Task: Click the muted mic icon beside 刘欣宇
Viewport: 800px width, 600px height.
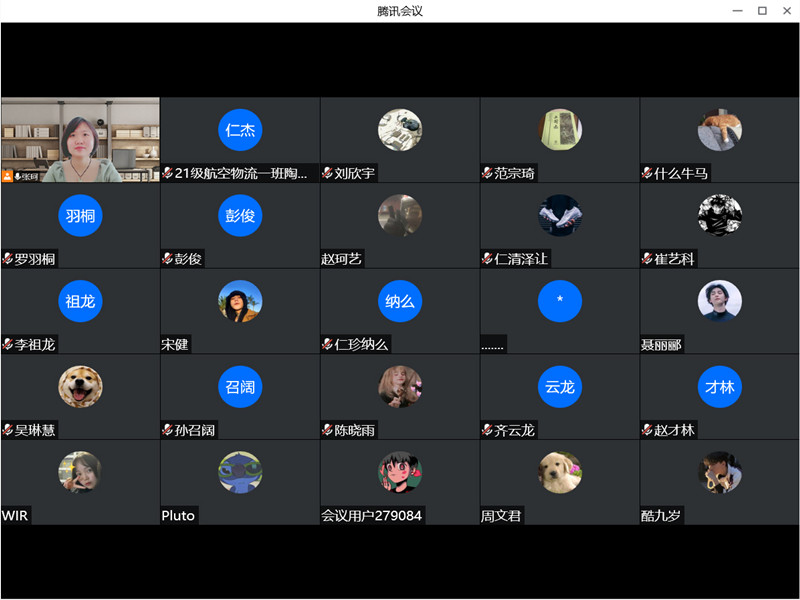Action: point(327,174)
